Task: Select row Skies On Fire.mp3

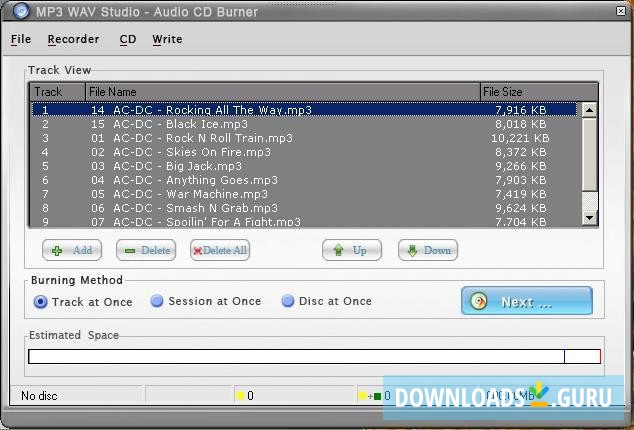Action: 304,152
